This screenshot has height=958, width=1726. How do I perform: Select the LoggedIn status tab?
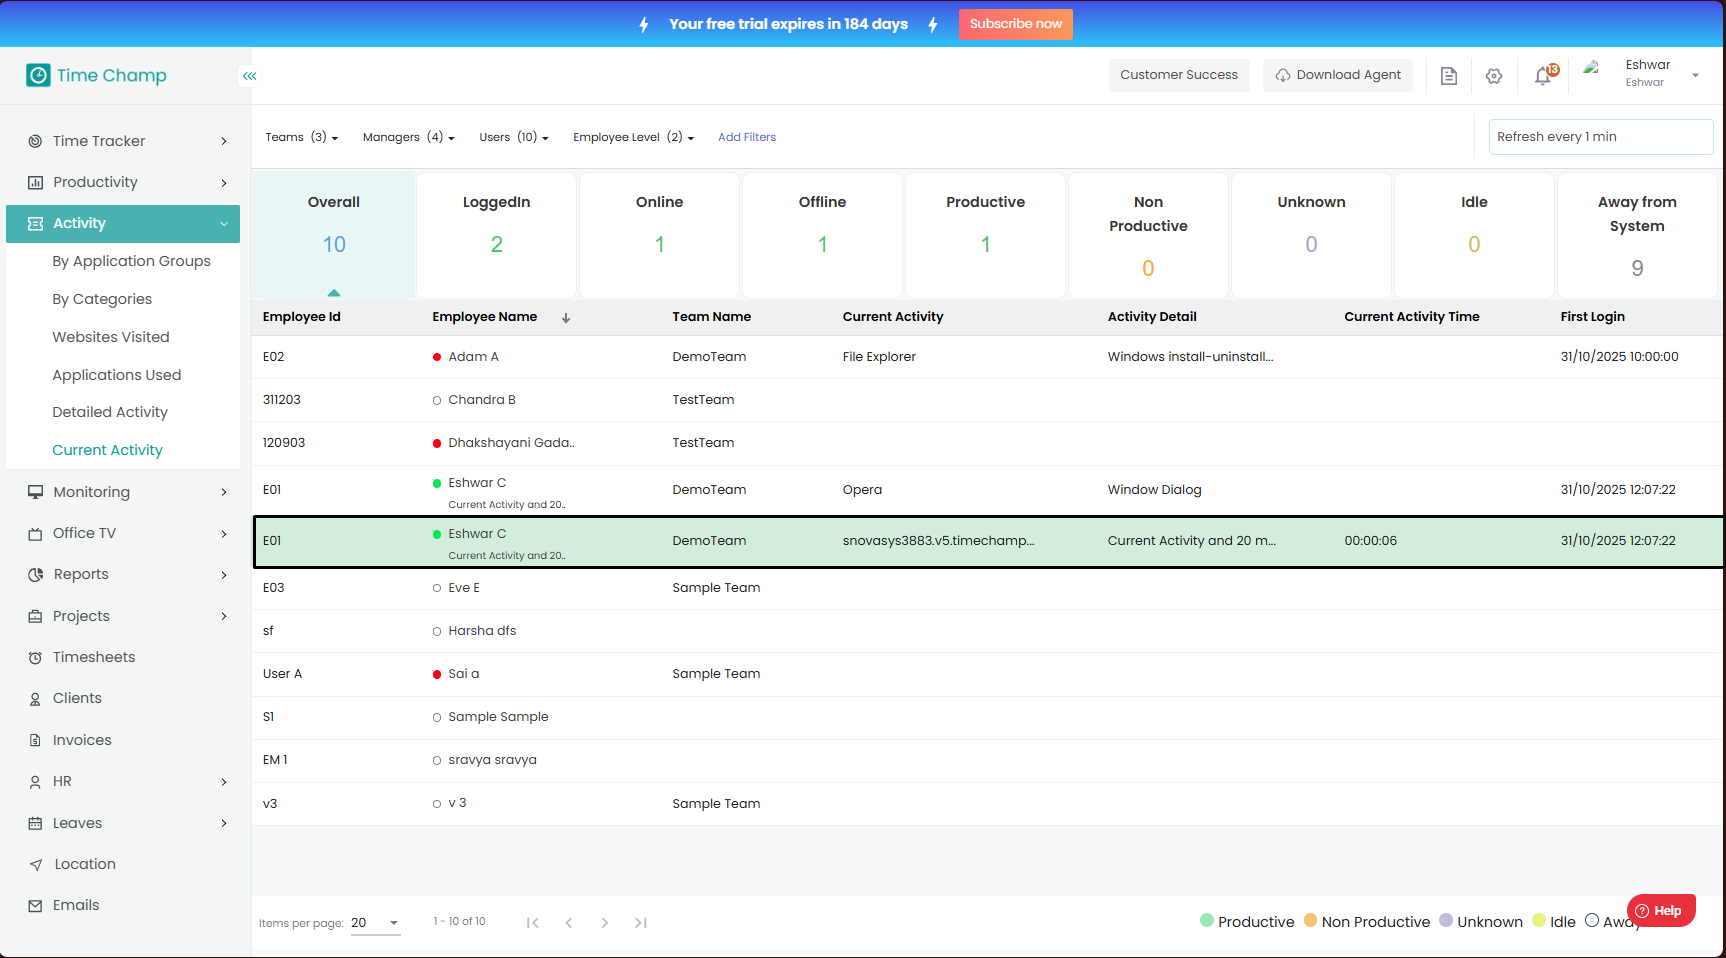pyautogui.click(x=496, y=234)
